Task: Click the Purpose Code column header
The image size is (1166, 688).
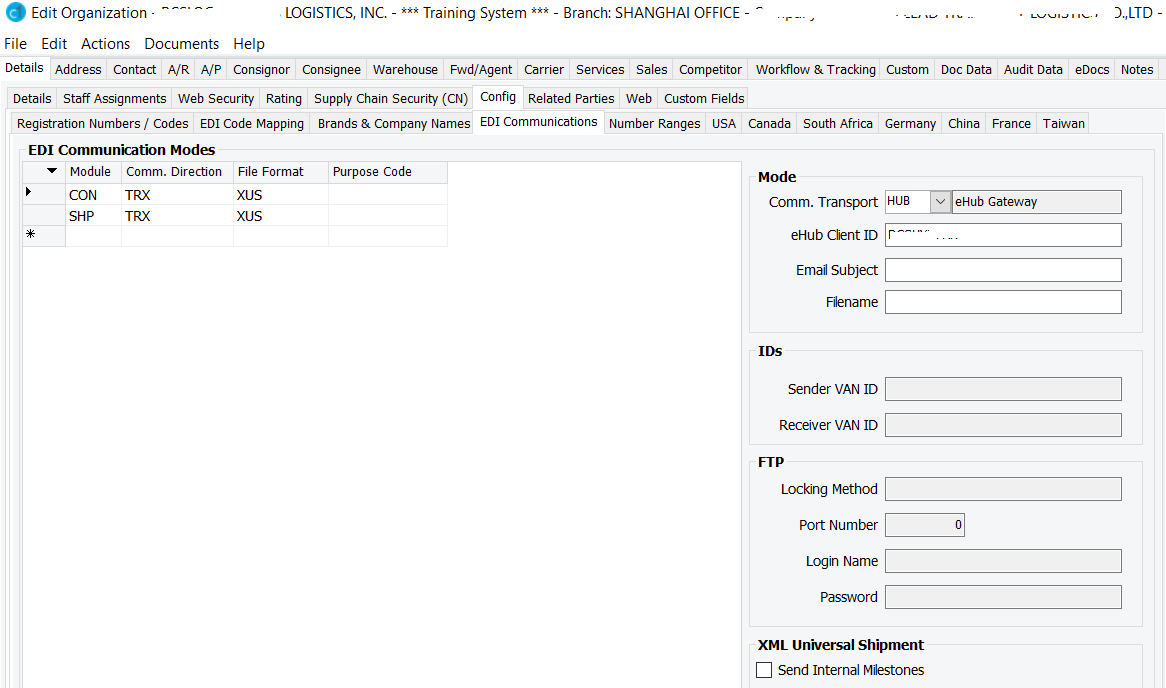Action: pos(388,172)
